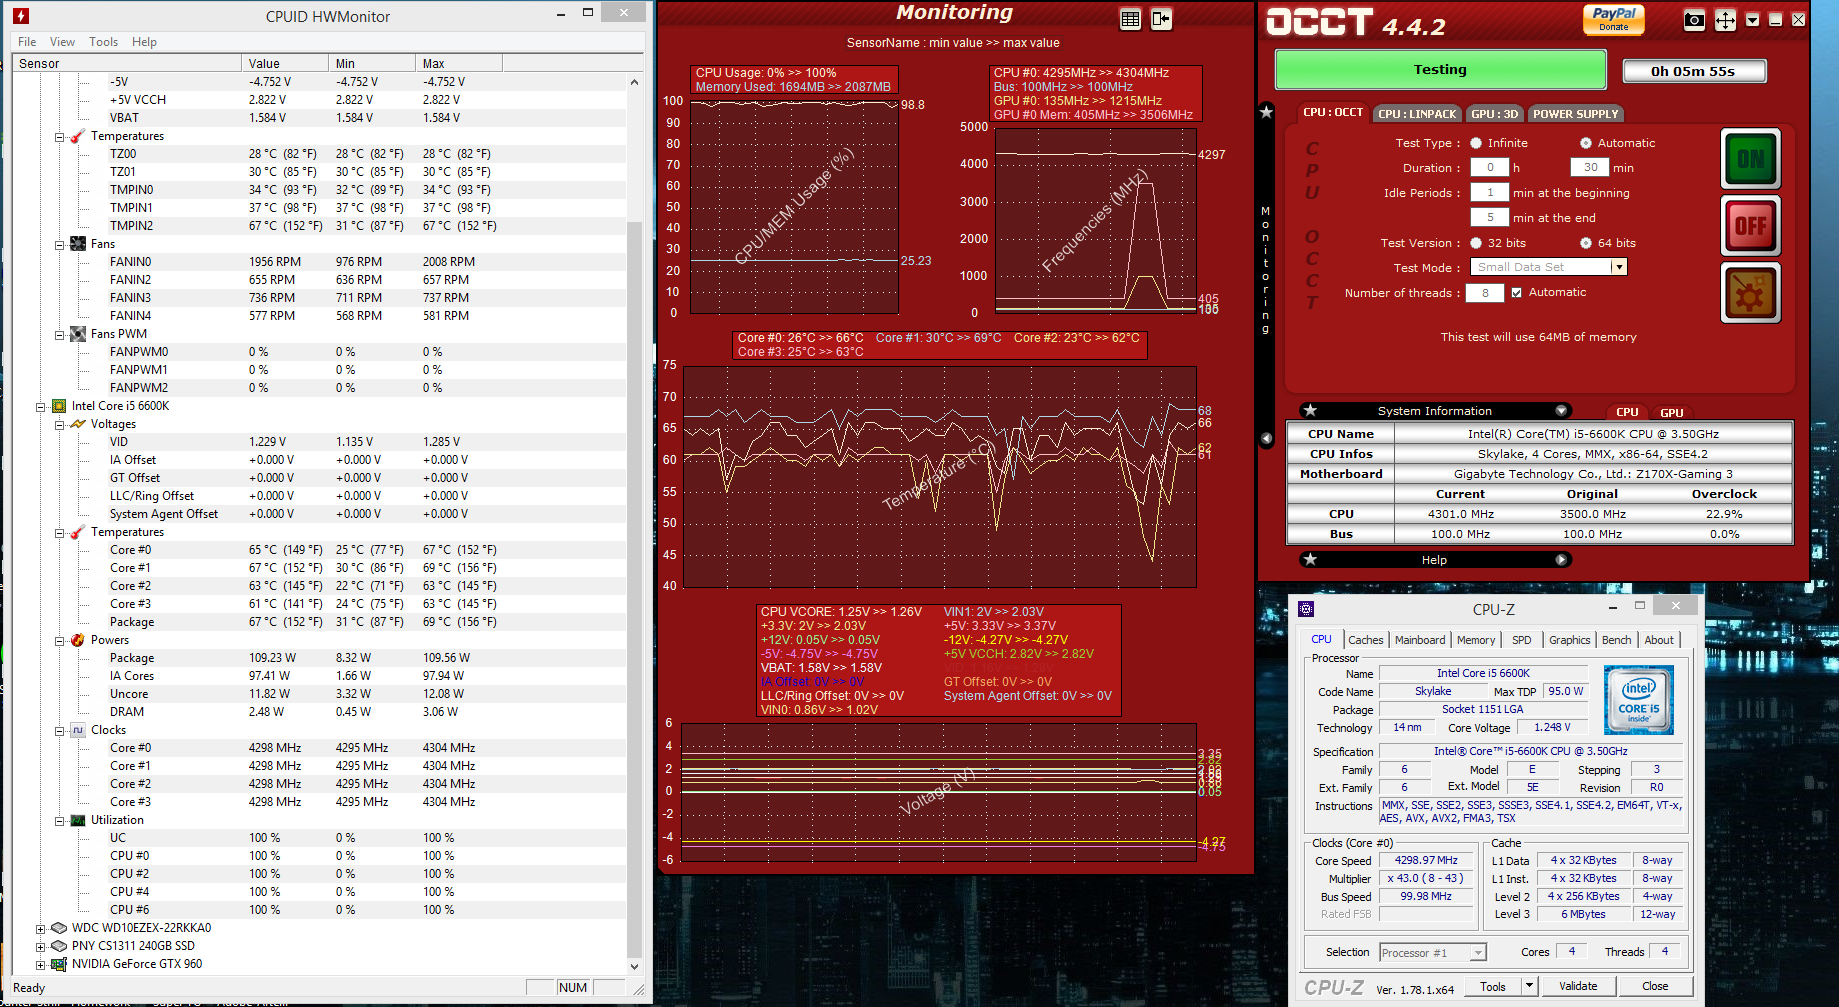Viewport: 1839px width, 1007px height.
Task: Select the Automatic test type radio button
Action: click(1586, 143)
